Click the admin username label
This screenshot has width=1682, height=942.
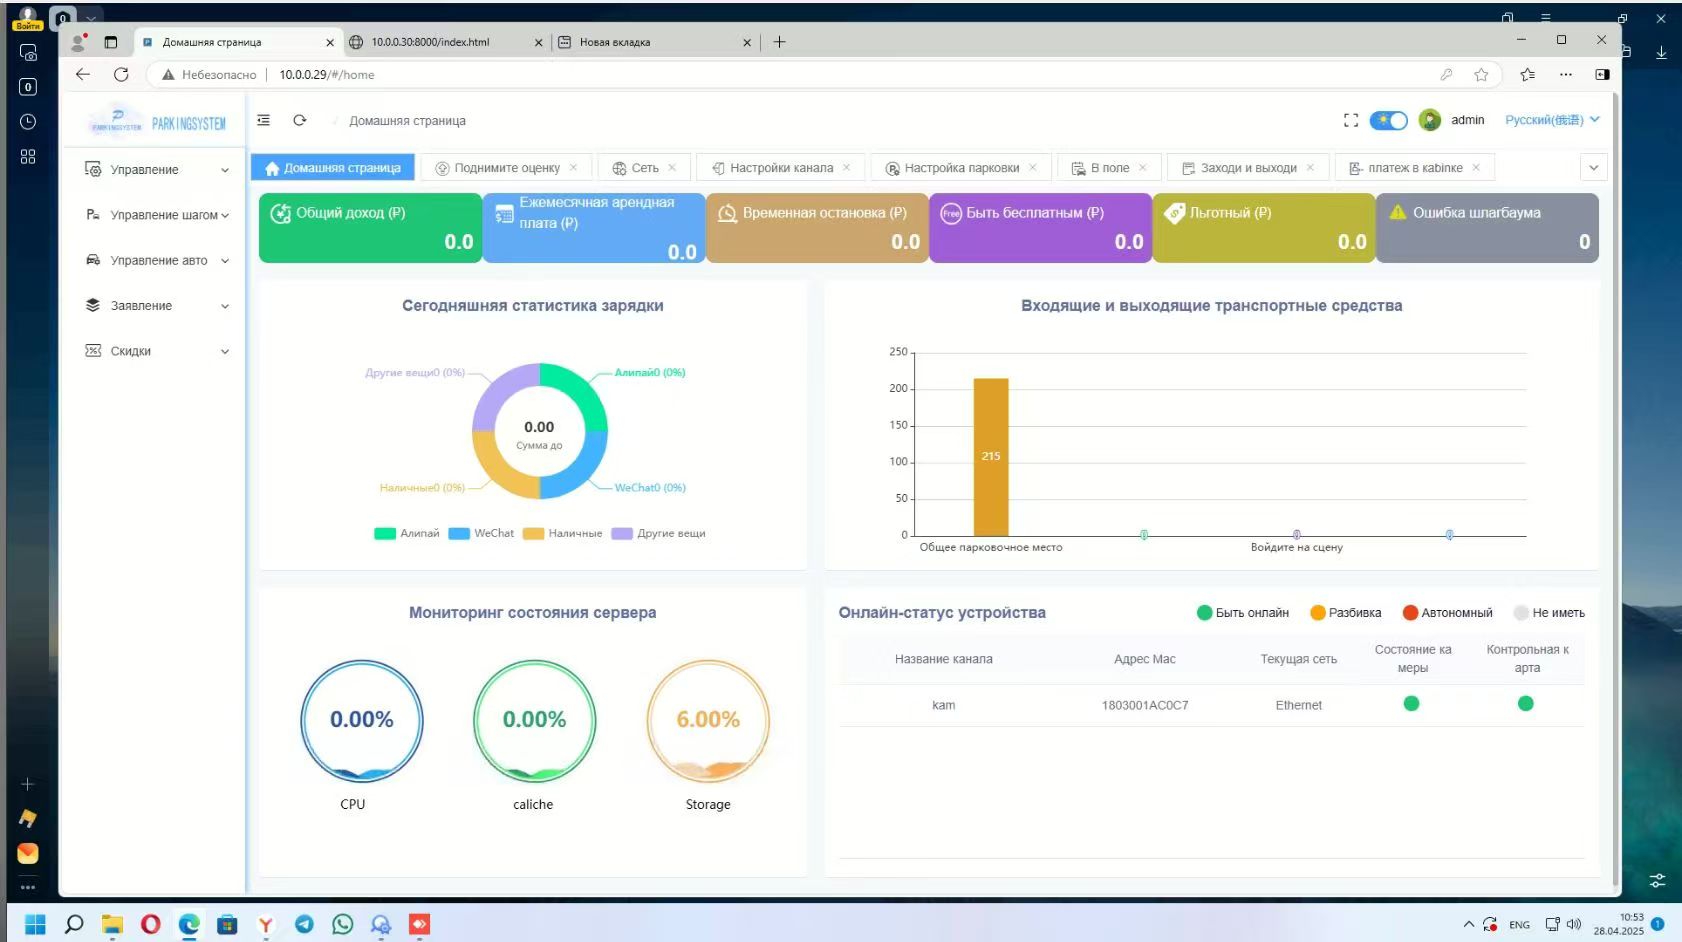1467,120
